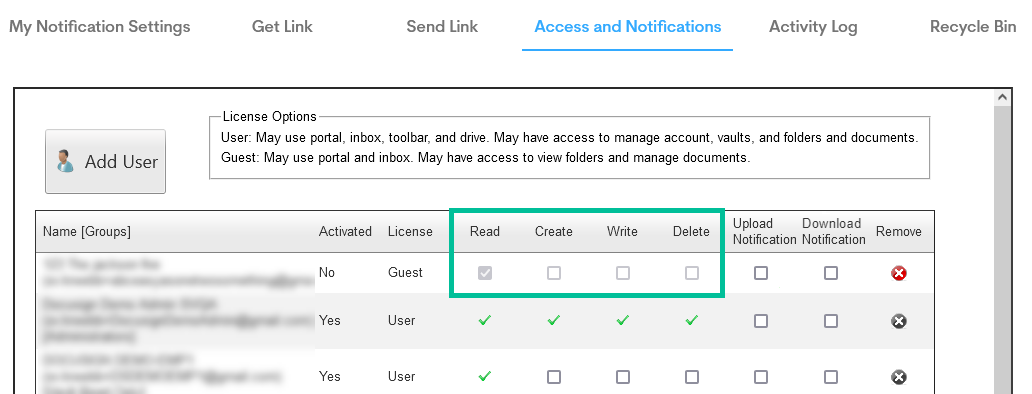Tick Download Notification on the read-only User row

(x=831, y=377)
